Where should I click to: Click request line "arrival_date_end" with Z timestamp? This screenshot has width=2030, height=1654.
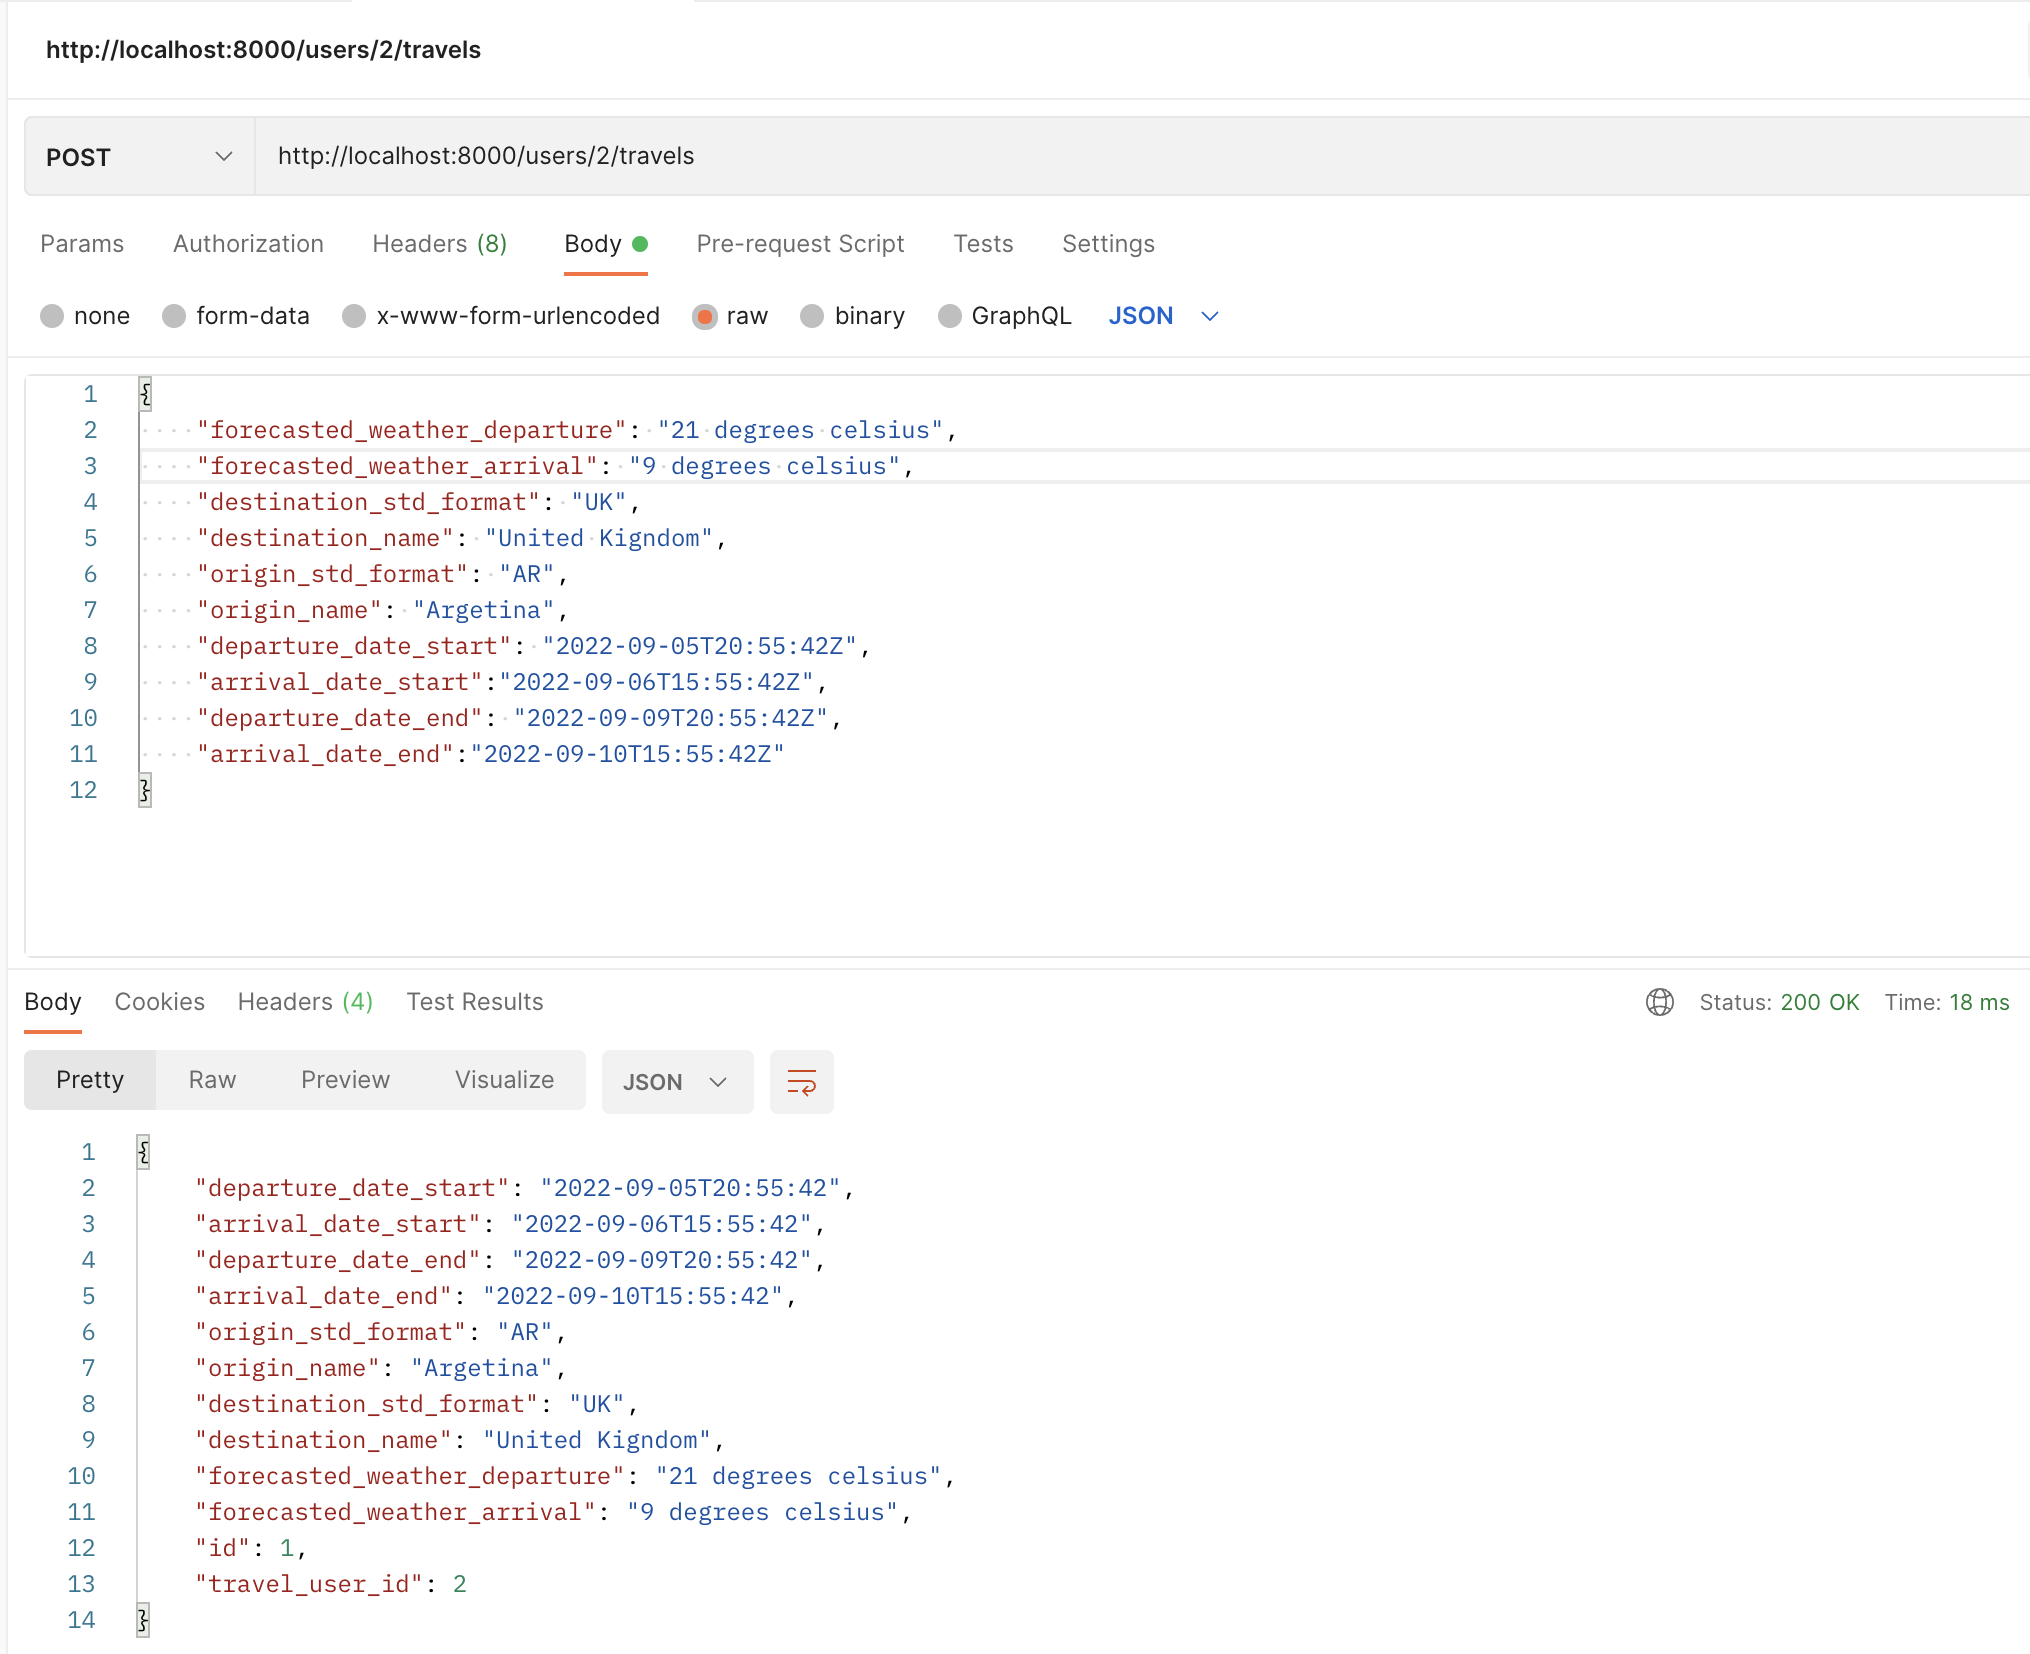tap(490, 754)
